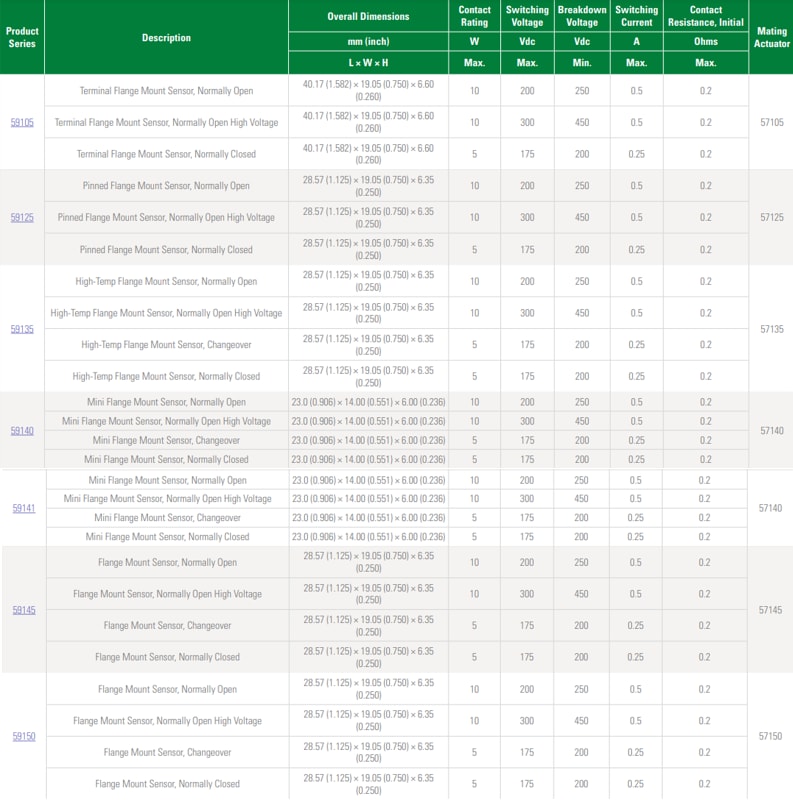
Task: Click 'Terminal Flange Mount Sensor, Normally Closed' description
Action: pyautogui.click(x=166, y=154)
